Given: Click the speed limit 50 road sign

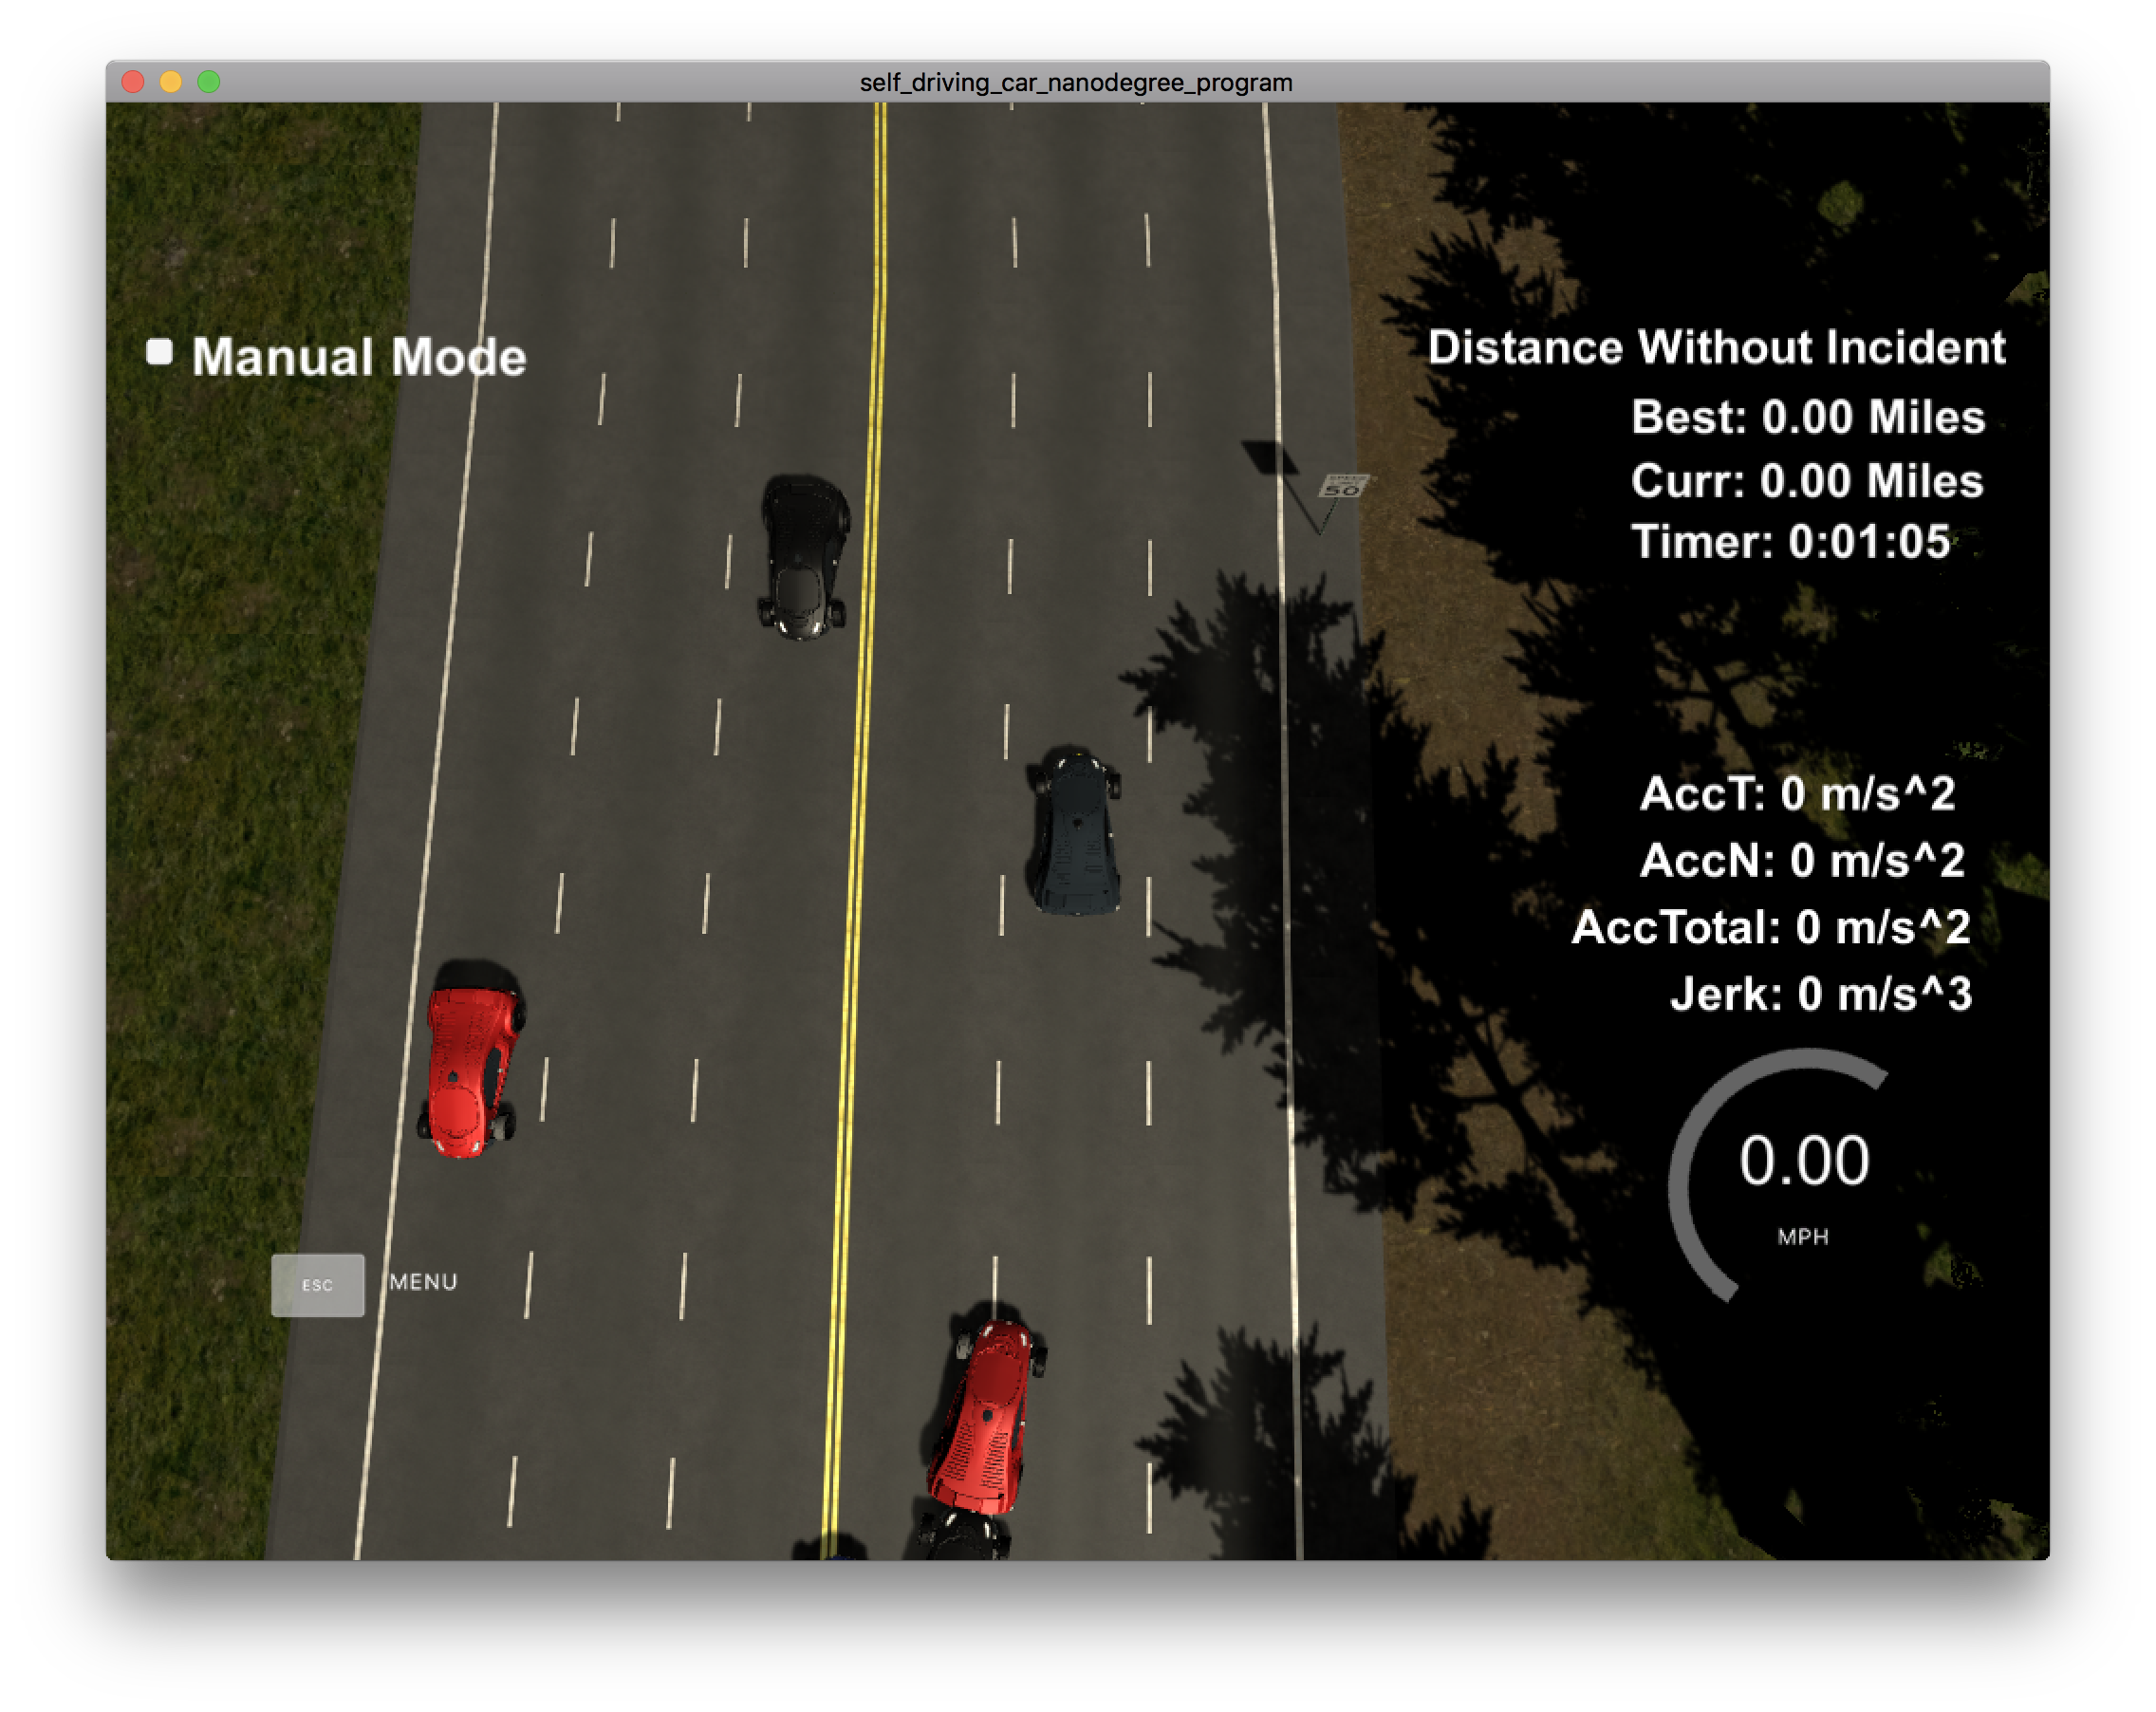Looking at the screenshot, I should click(x=1342, y=487).
